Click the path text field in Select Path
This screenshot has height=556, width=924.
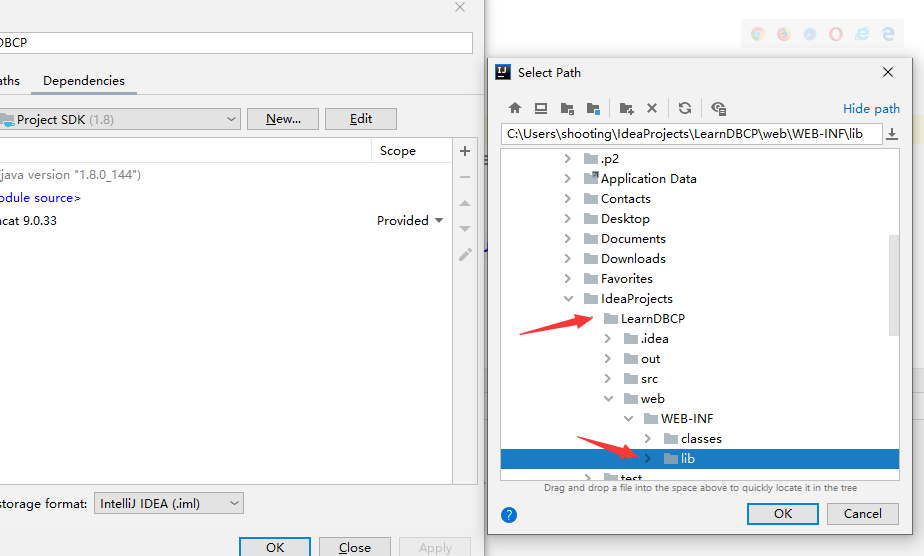(x=692, y=134)
